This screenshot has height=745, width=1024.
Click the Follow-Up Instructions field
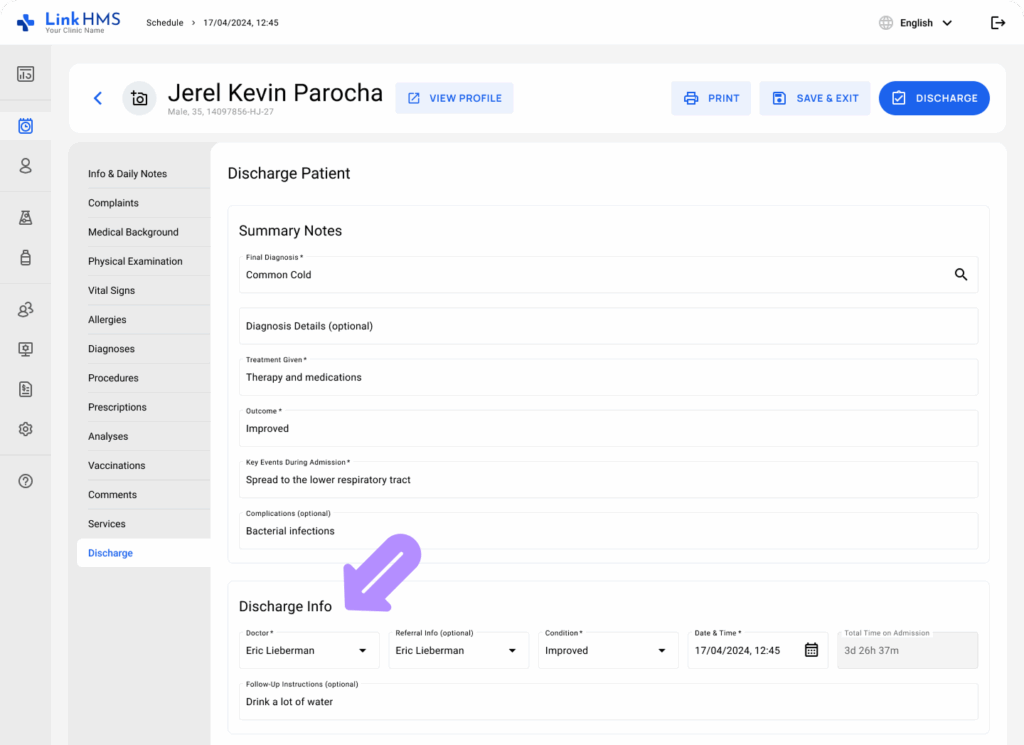coord(608,701)
